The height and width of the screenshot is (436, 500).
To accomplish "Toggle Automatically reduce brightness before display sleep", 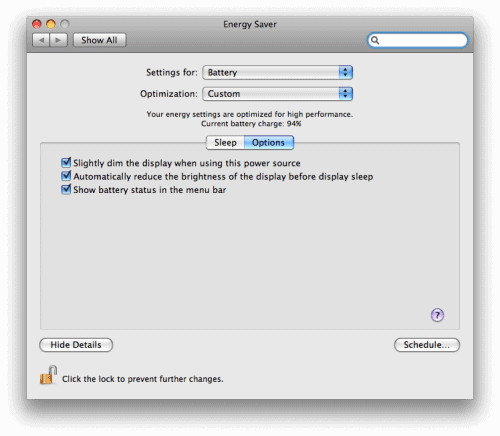I will 66,176.
